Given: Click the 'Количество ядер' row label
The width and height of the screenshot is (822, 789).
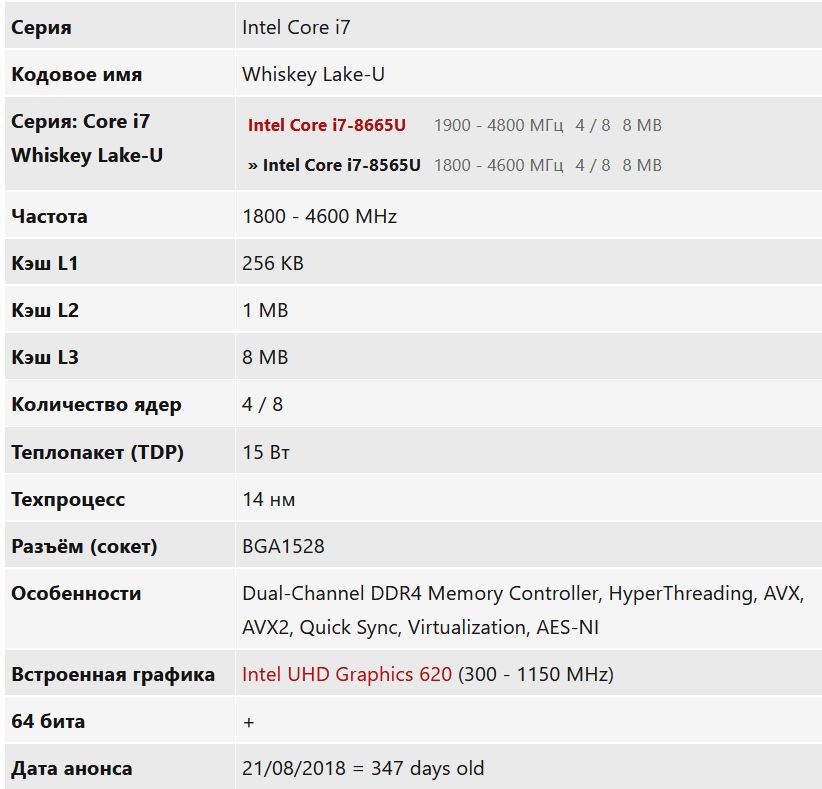Looking at the screenshot, I should coord(96,405).
